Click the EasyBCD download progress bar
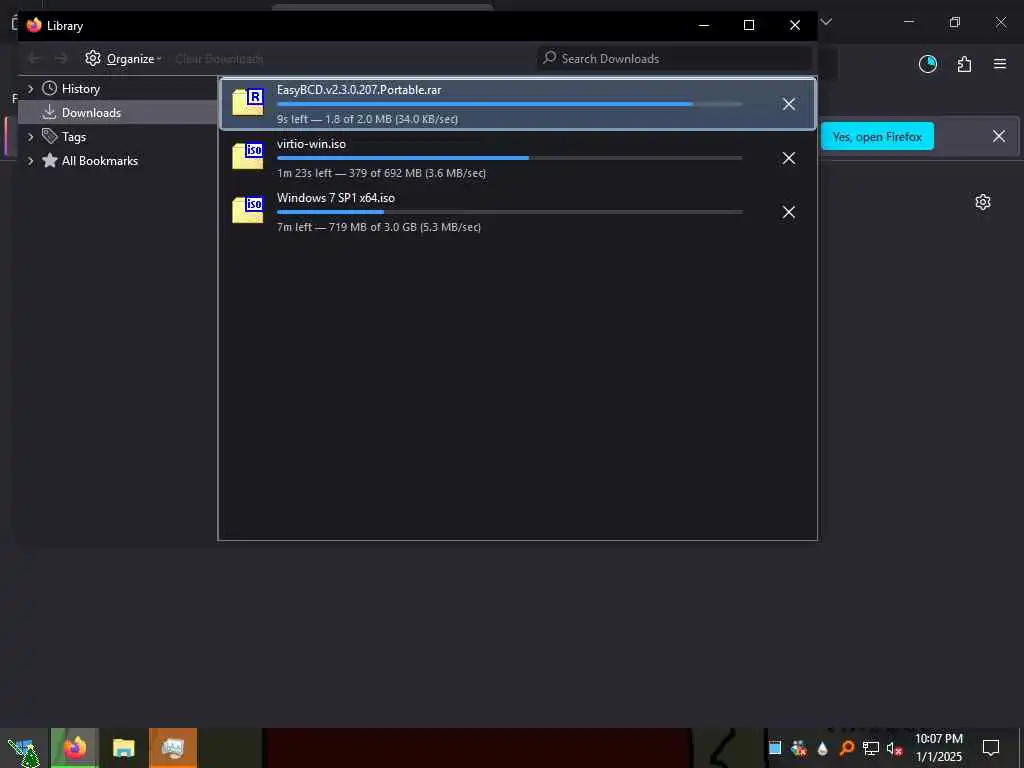This screenshot has width=1024, height=768. pos(509,104)
